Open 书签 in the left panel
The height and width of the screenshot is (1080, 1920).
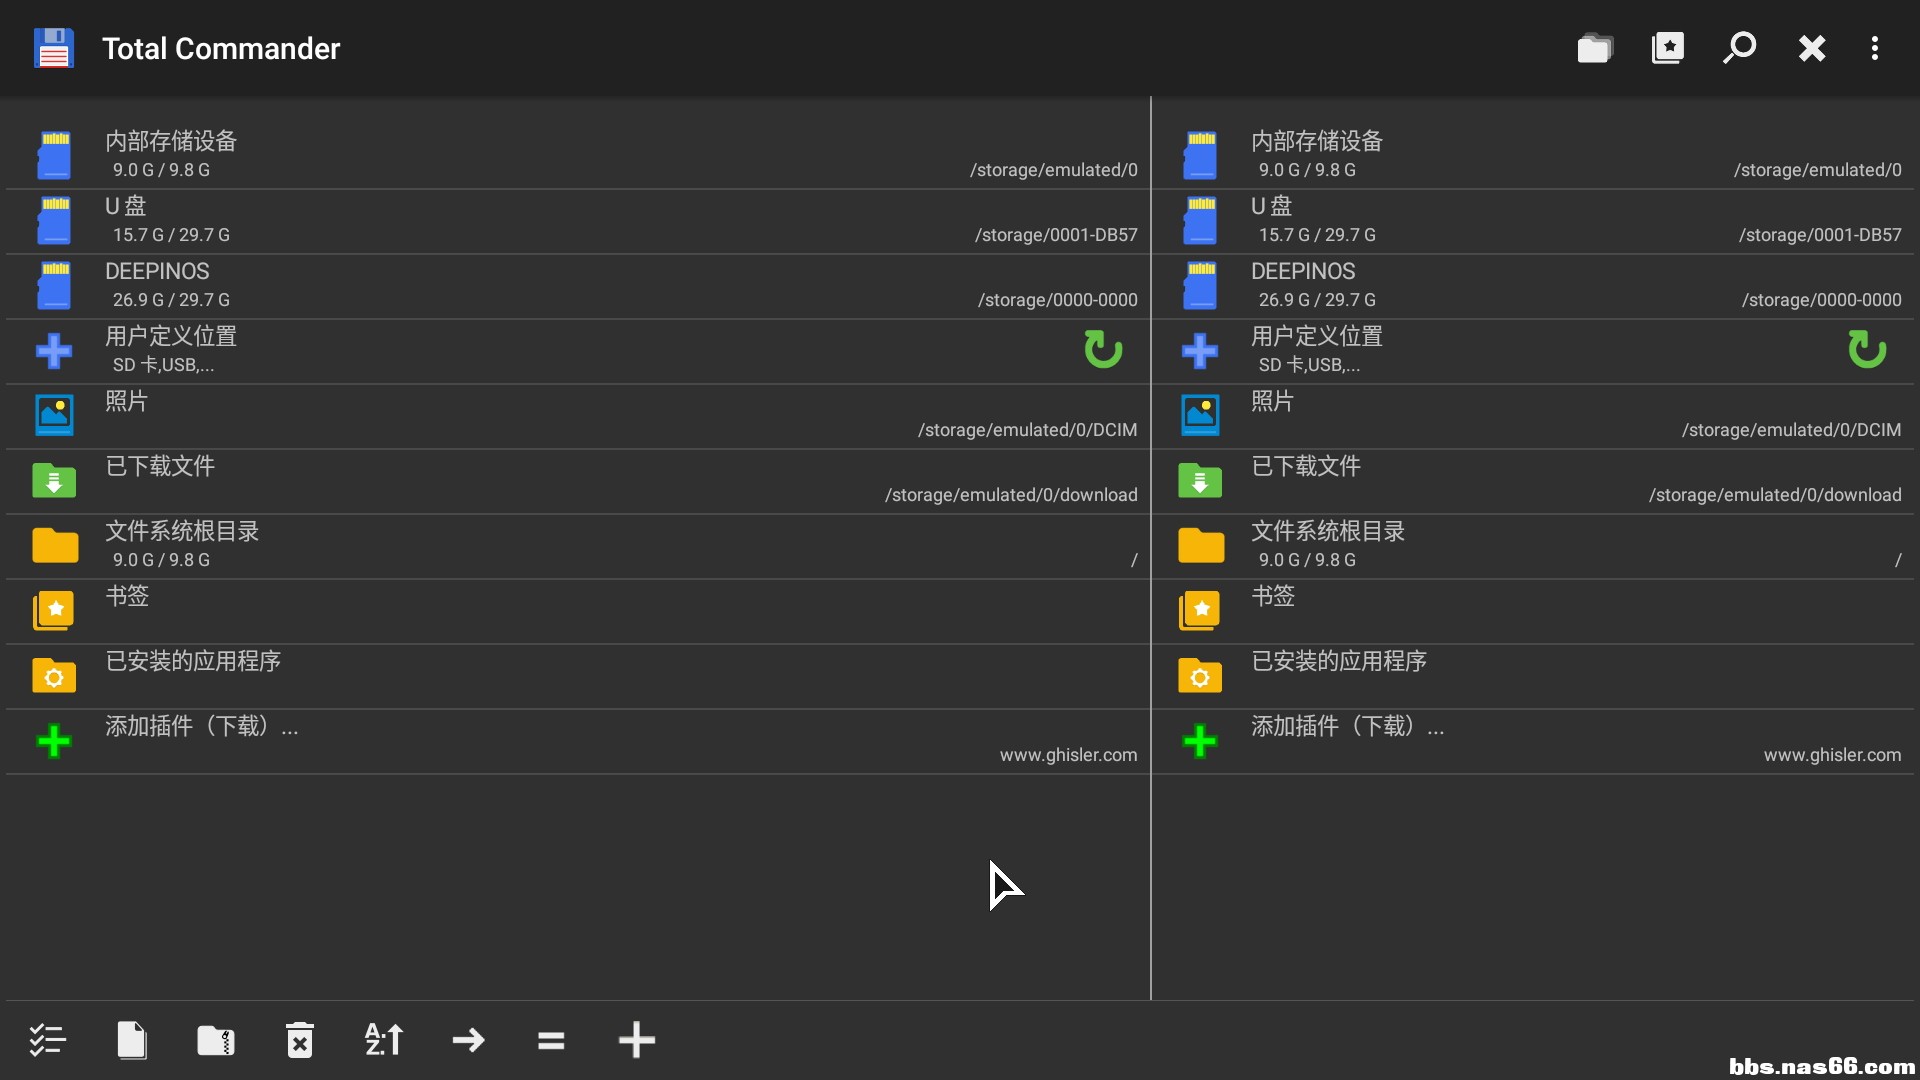point(578,611)
